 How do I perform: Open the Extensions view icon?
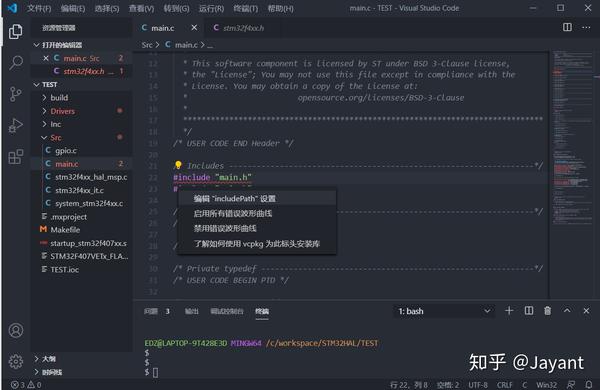pos(16,157)
